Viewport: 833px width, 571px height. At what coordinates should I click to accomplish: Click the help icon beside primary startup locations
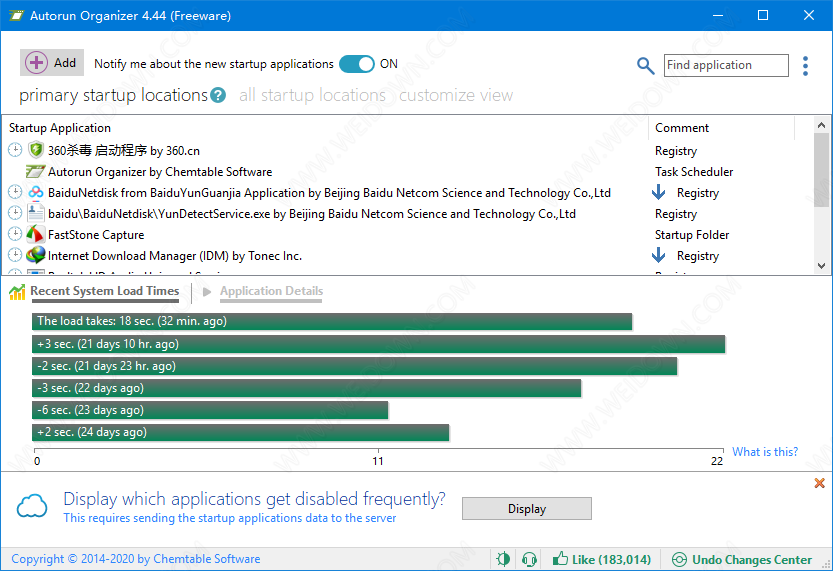click(218, 95)
